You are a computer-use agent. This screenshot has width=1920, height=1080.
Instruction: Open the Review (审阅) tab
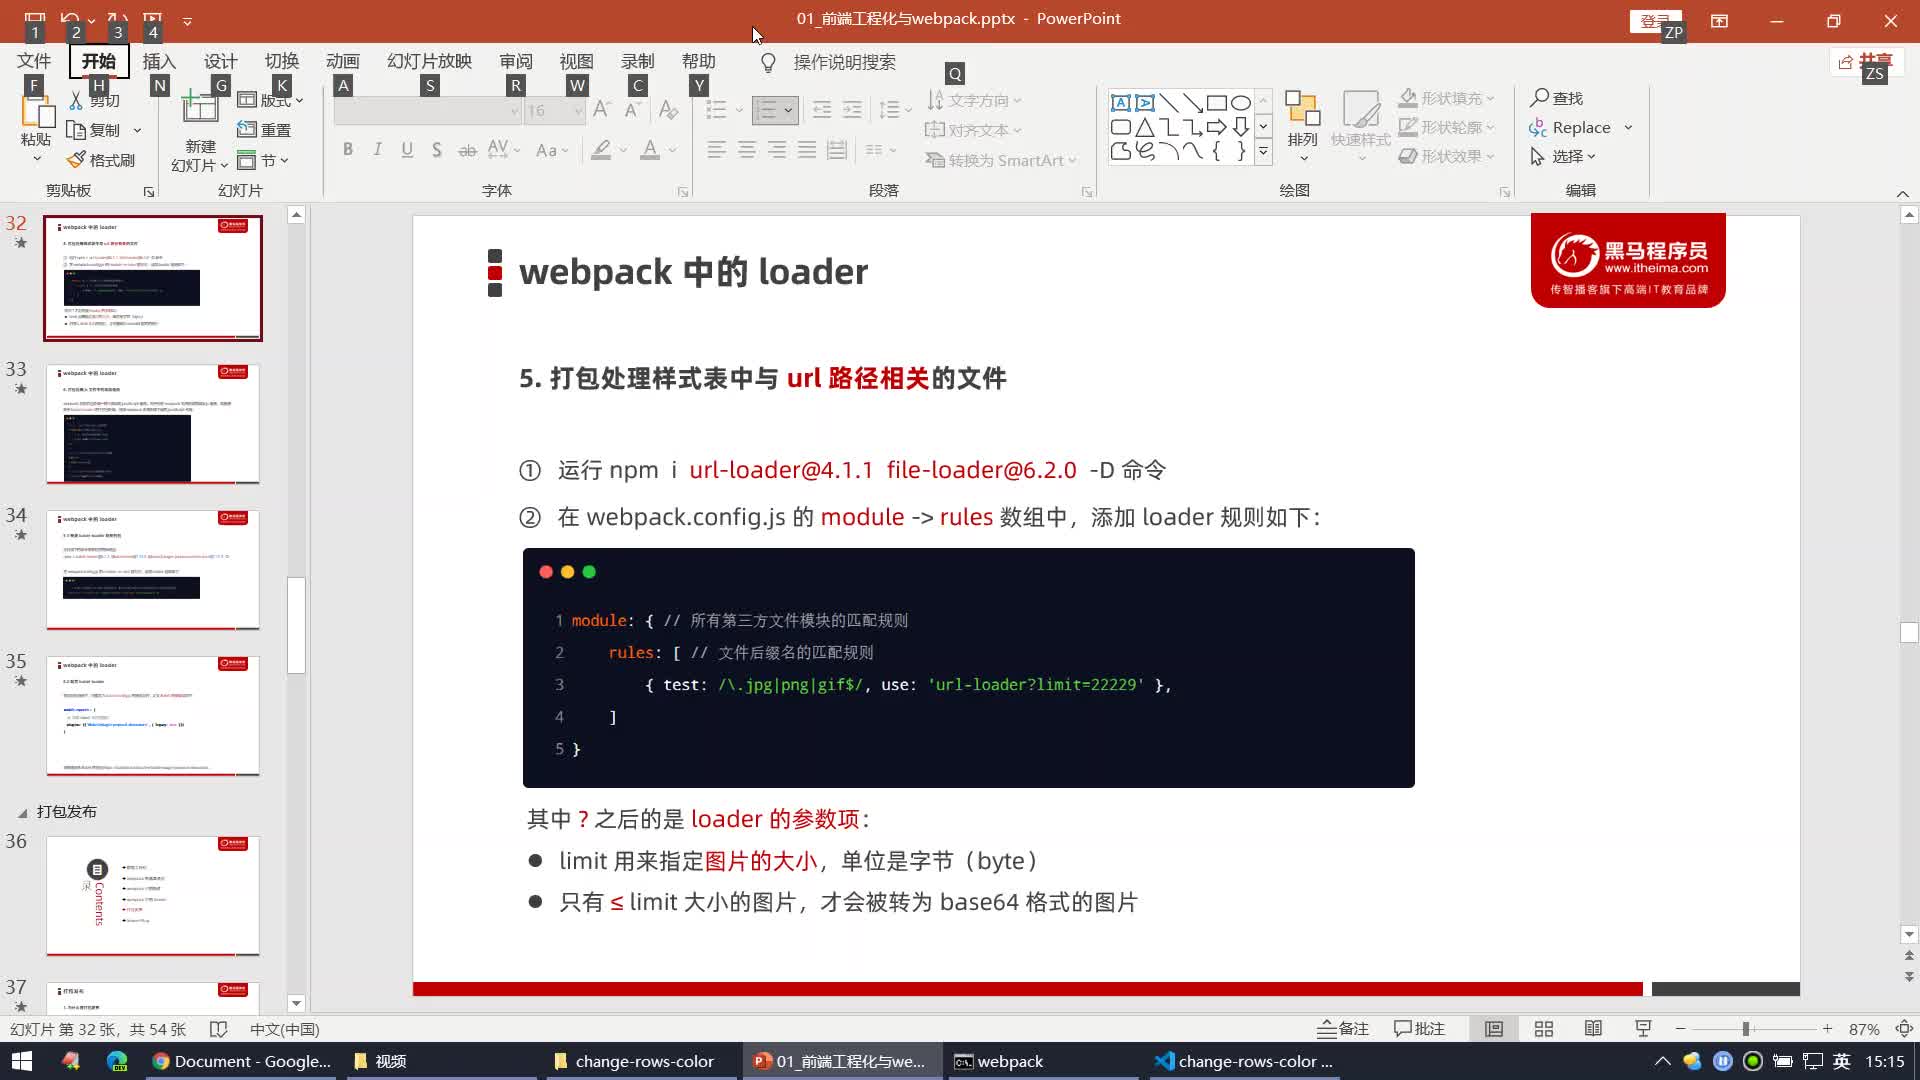click(516, 61)
